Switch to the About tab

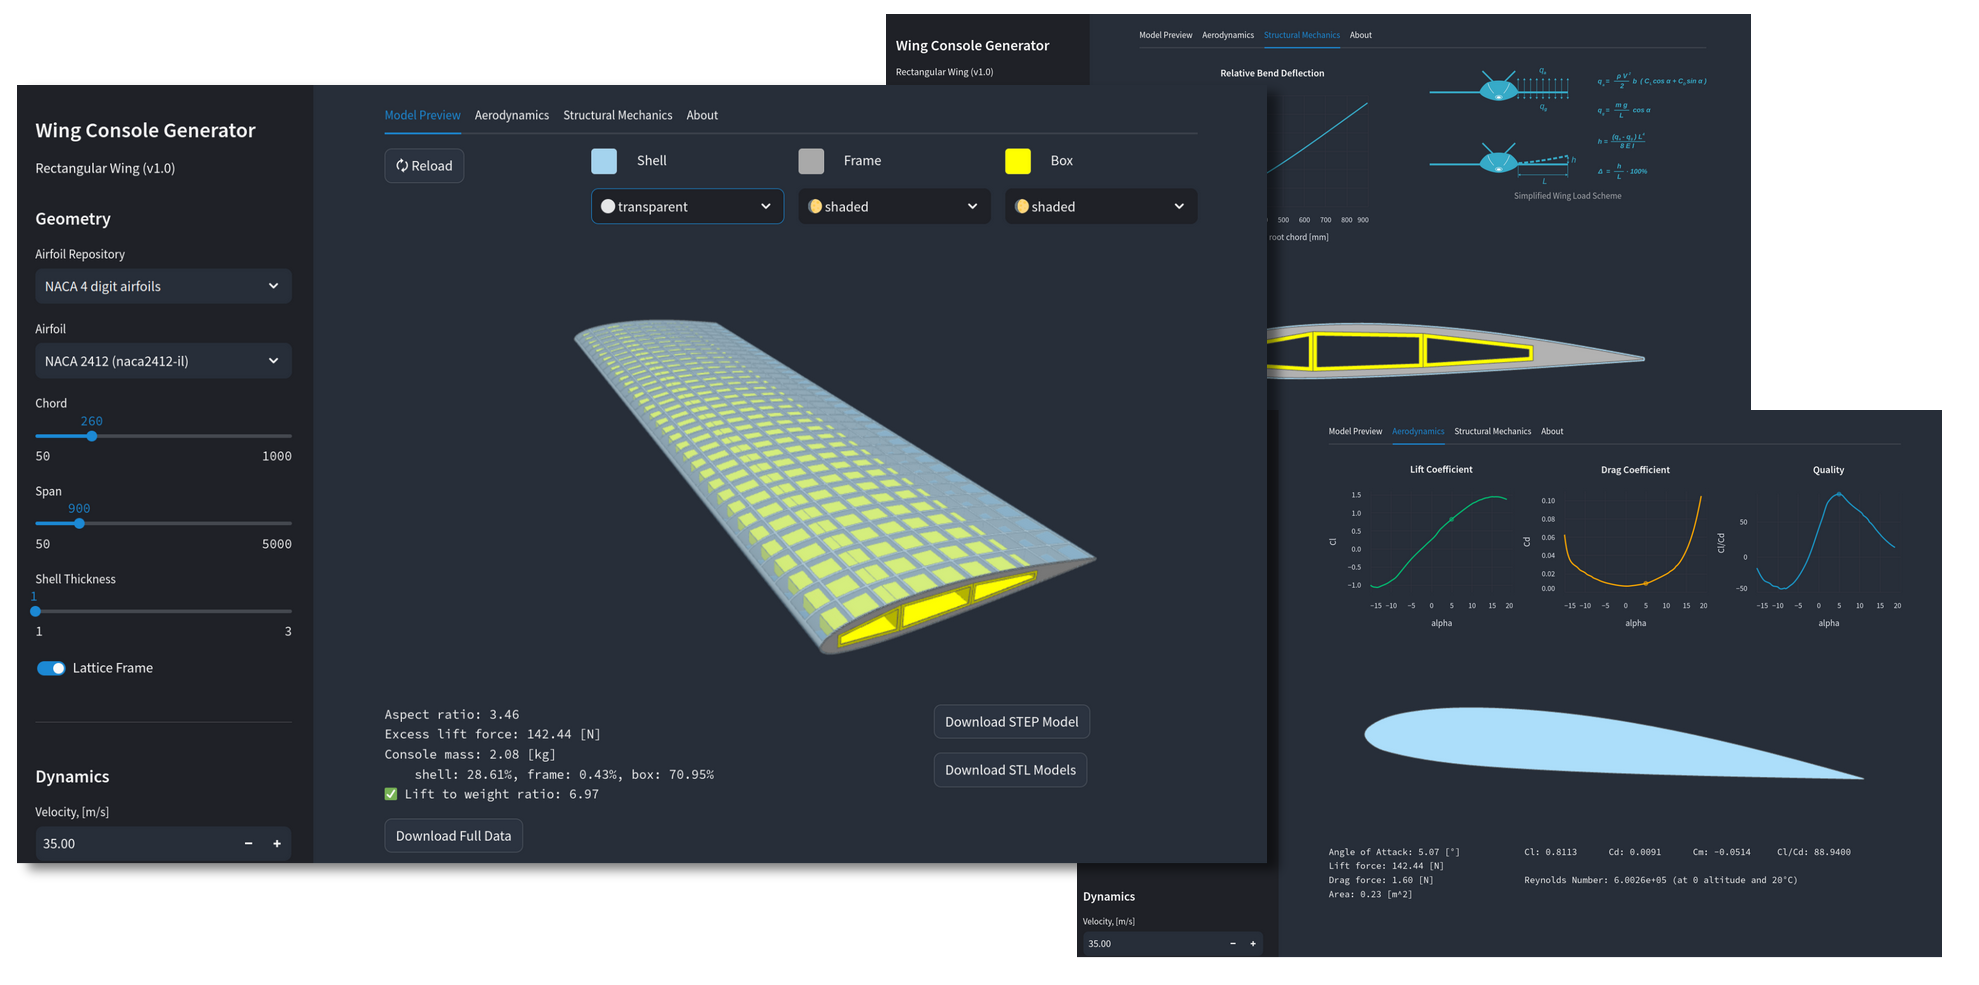coord(702,115)
